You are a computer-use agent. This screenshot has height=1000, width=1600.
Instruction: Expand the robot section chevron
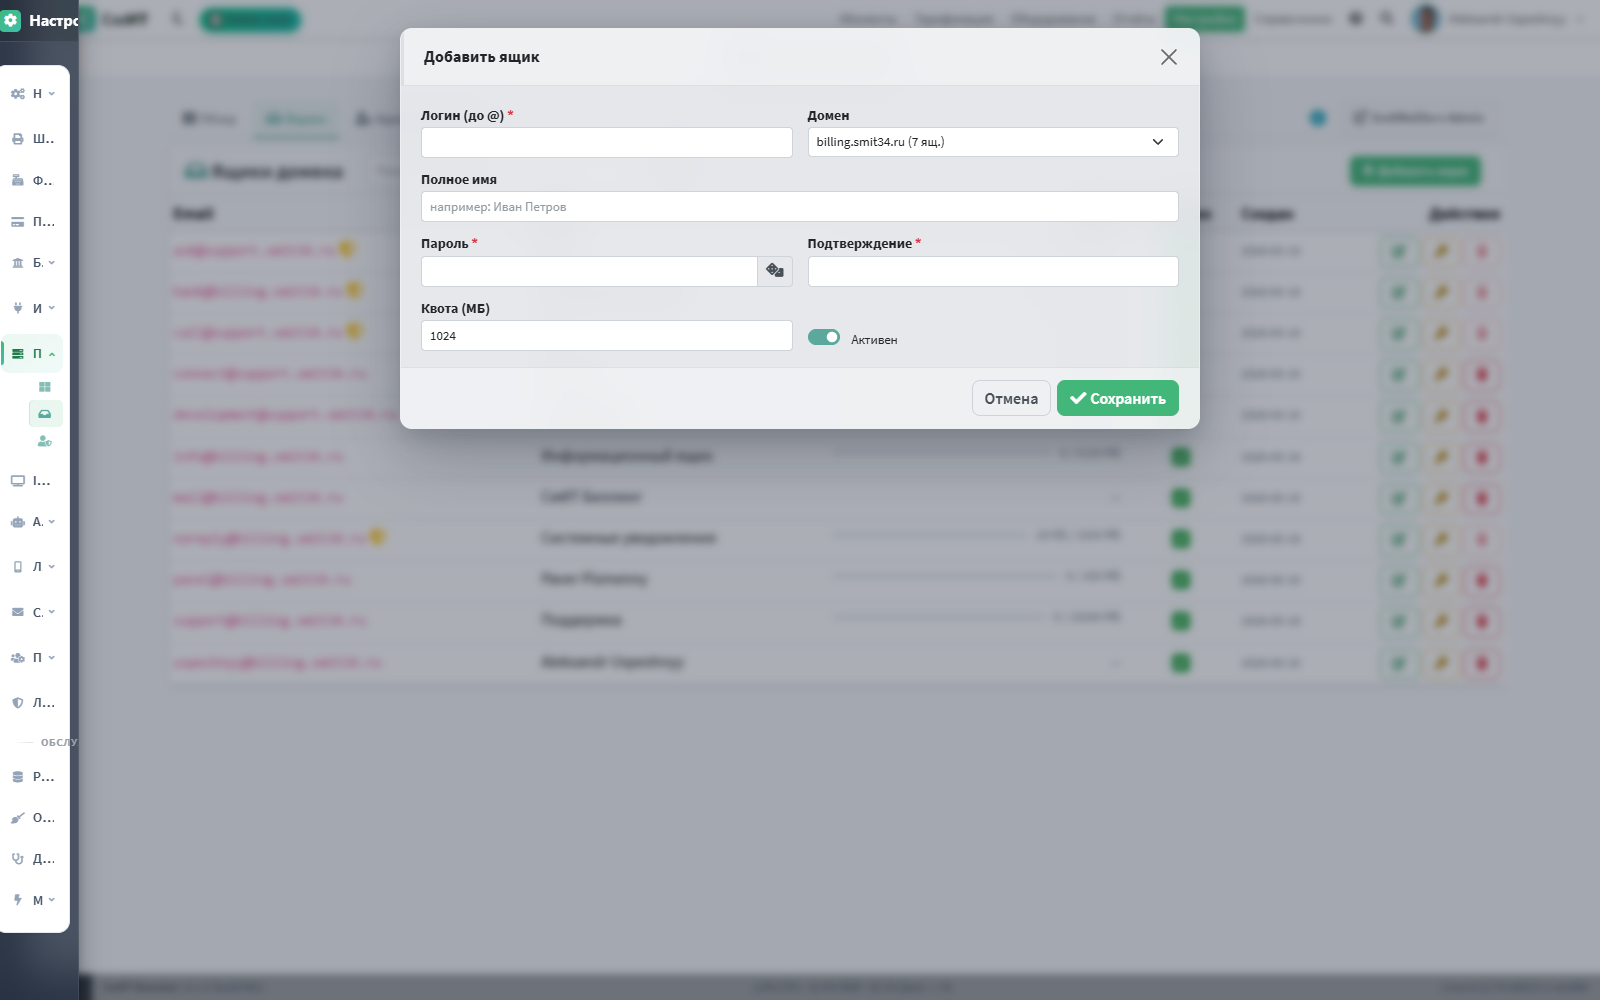(x=52, y=522)
